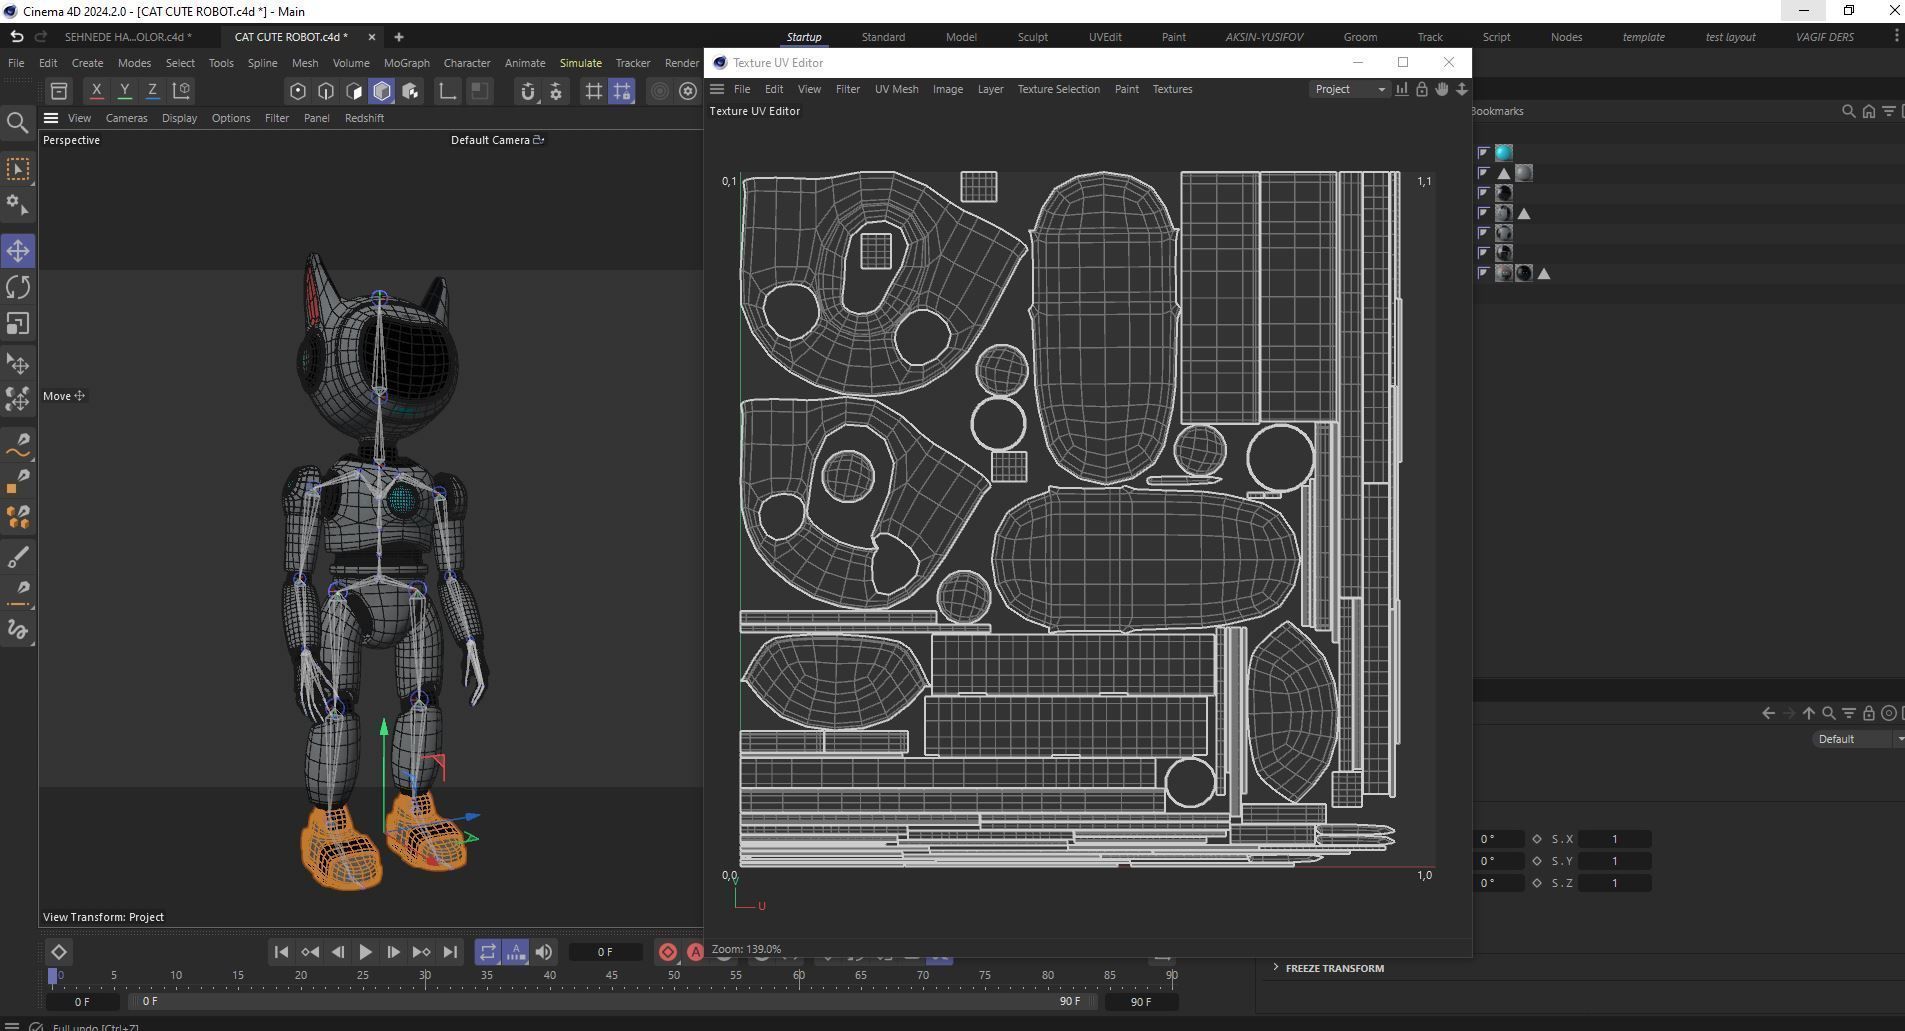Toggle Y axis lock
The image size is (1905, 1031).
(125, 90)
